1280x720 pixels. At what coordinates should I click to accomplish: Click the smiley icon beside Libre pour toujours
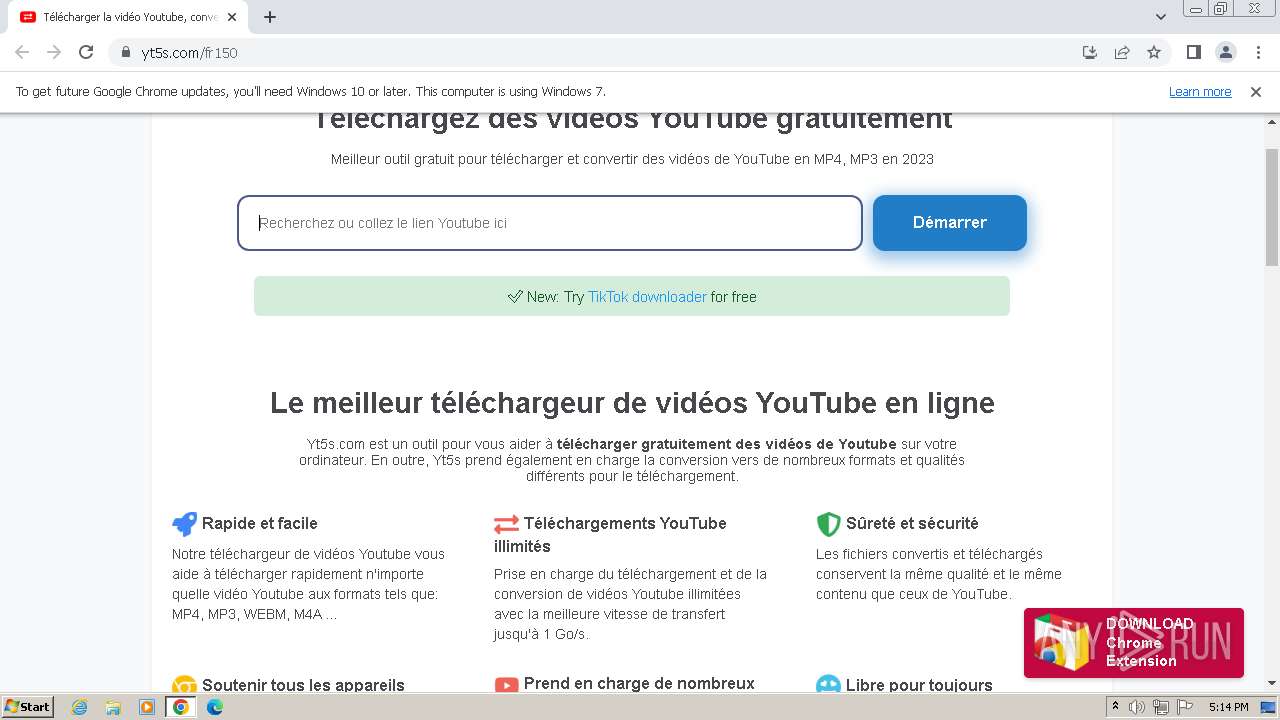828,685
